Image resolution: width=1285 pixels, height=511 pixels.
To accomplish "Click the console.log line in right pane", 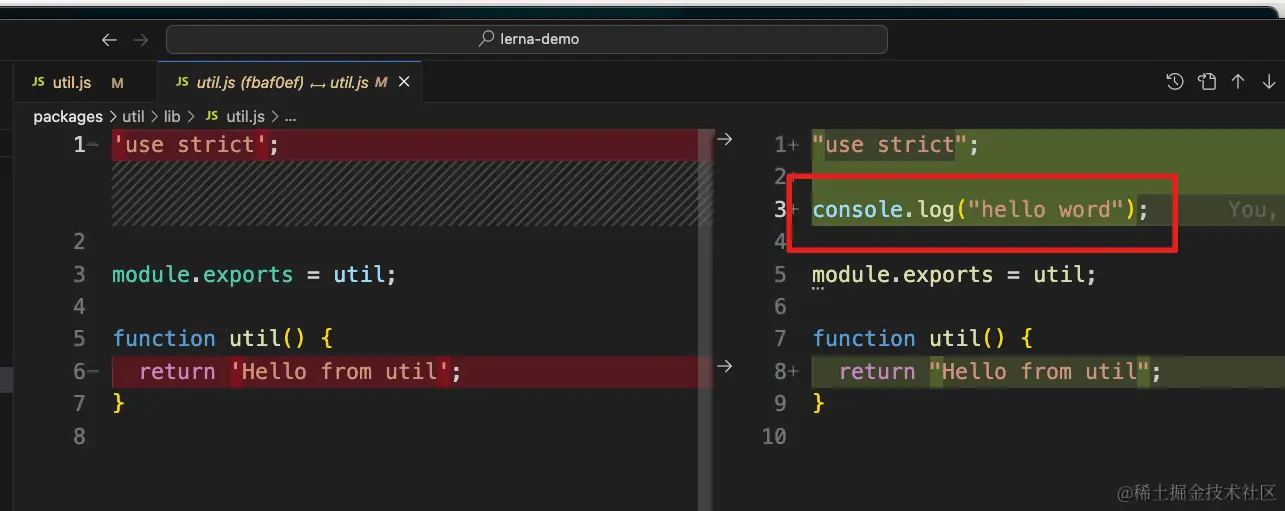I will 980,210.
